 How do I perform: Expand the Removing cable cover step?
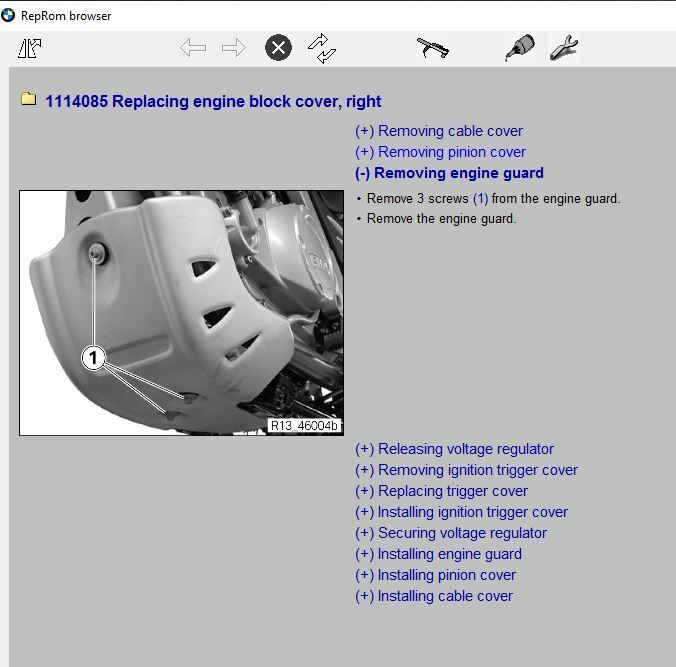439,131
